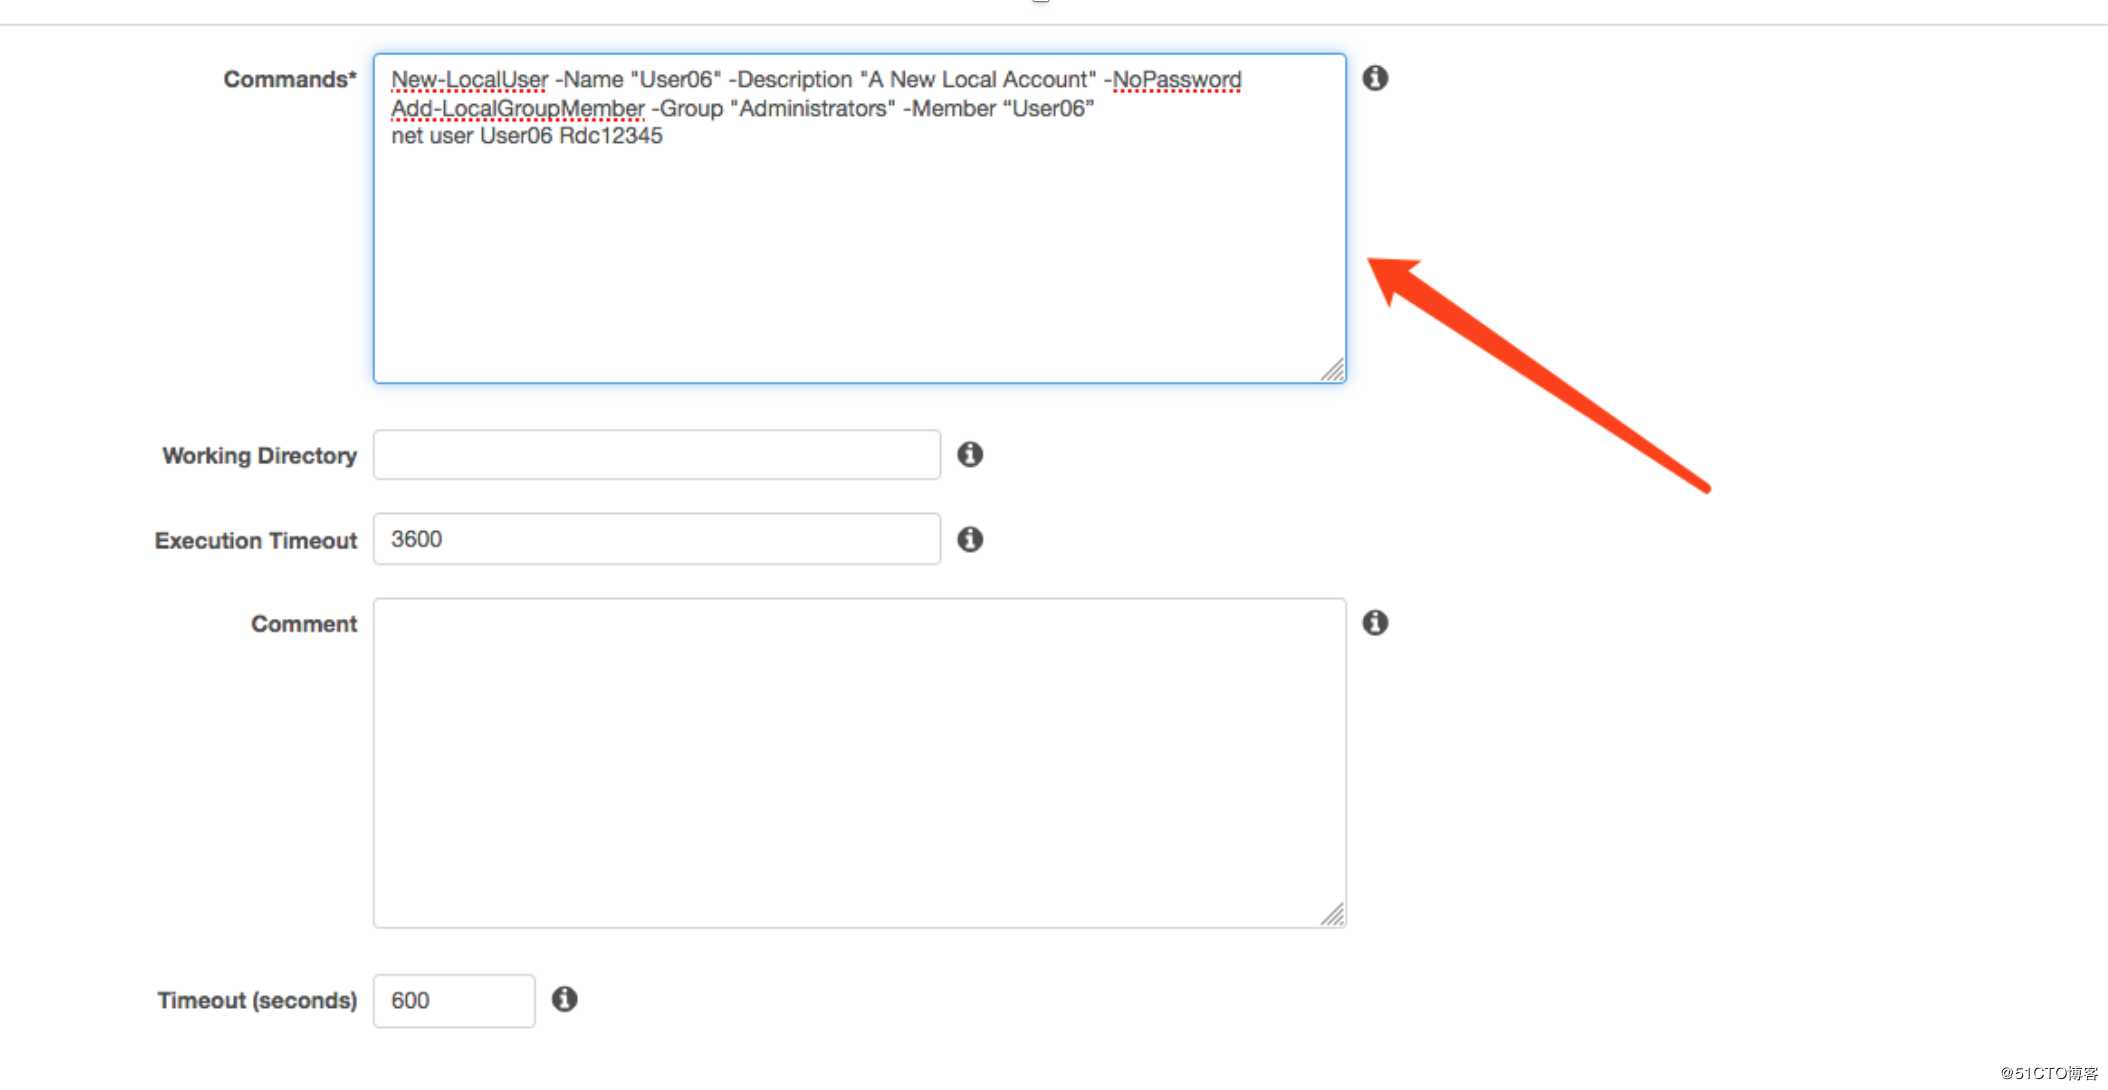Focus the Commands text area

(860, 218)
